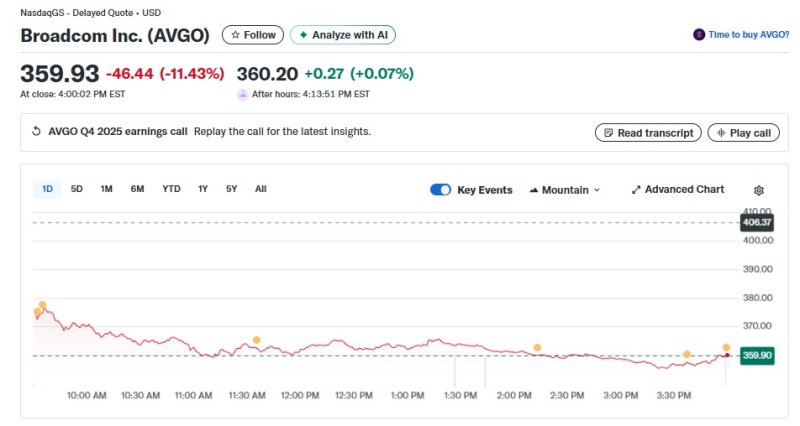
Task: Select the 5D time range tab
Action: click(77, 189)
